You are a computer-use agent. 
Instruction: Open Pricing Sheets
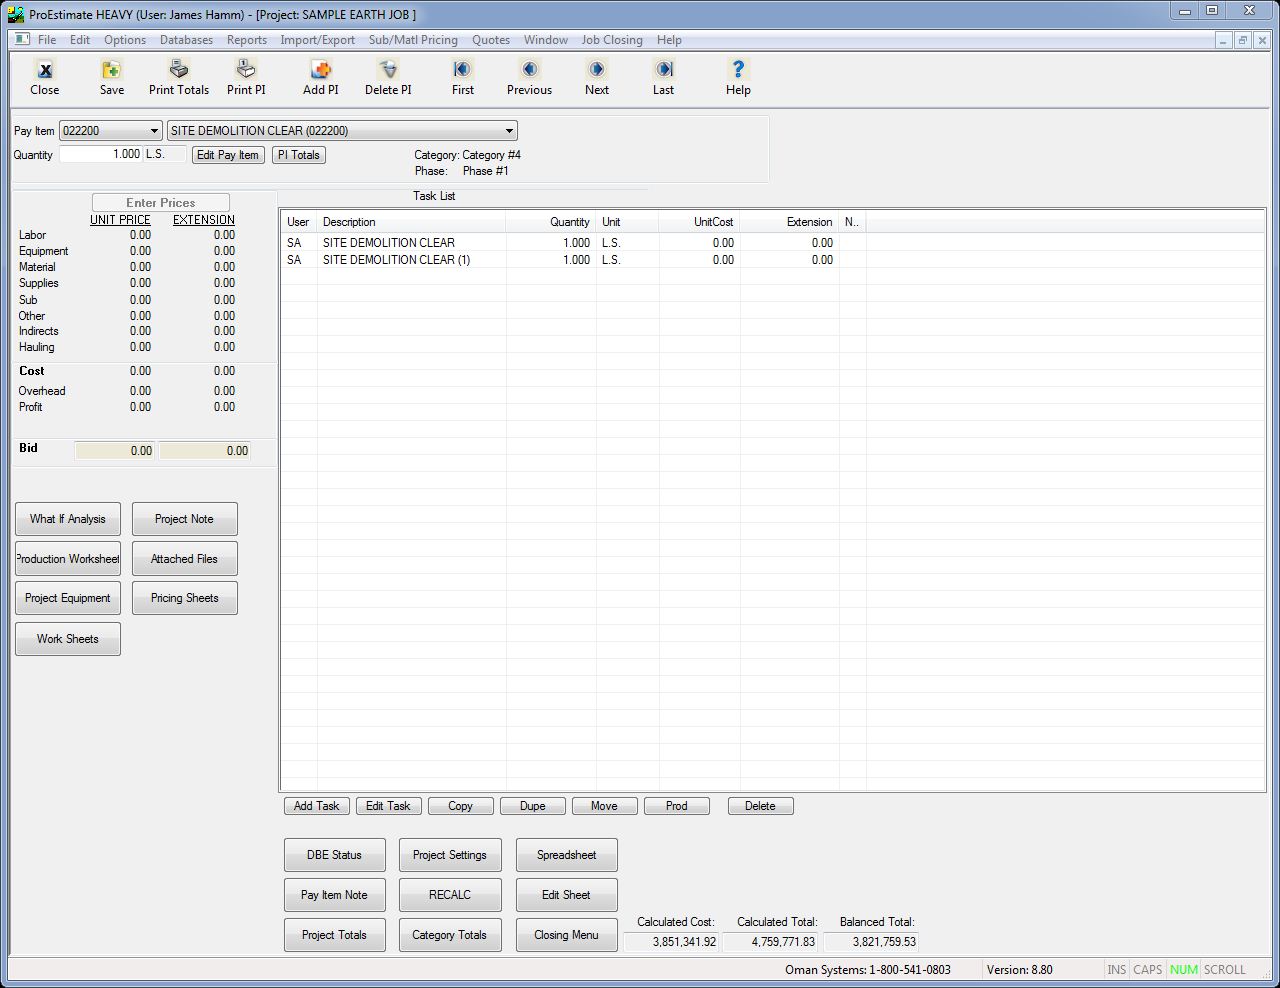184,598
